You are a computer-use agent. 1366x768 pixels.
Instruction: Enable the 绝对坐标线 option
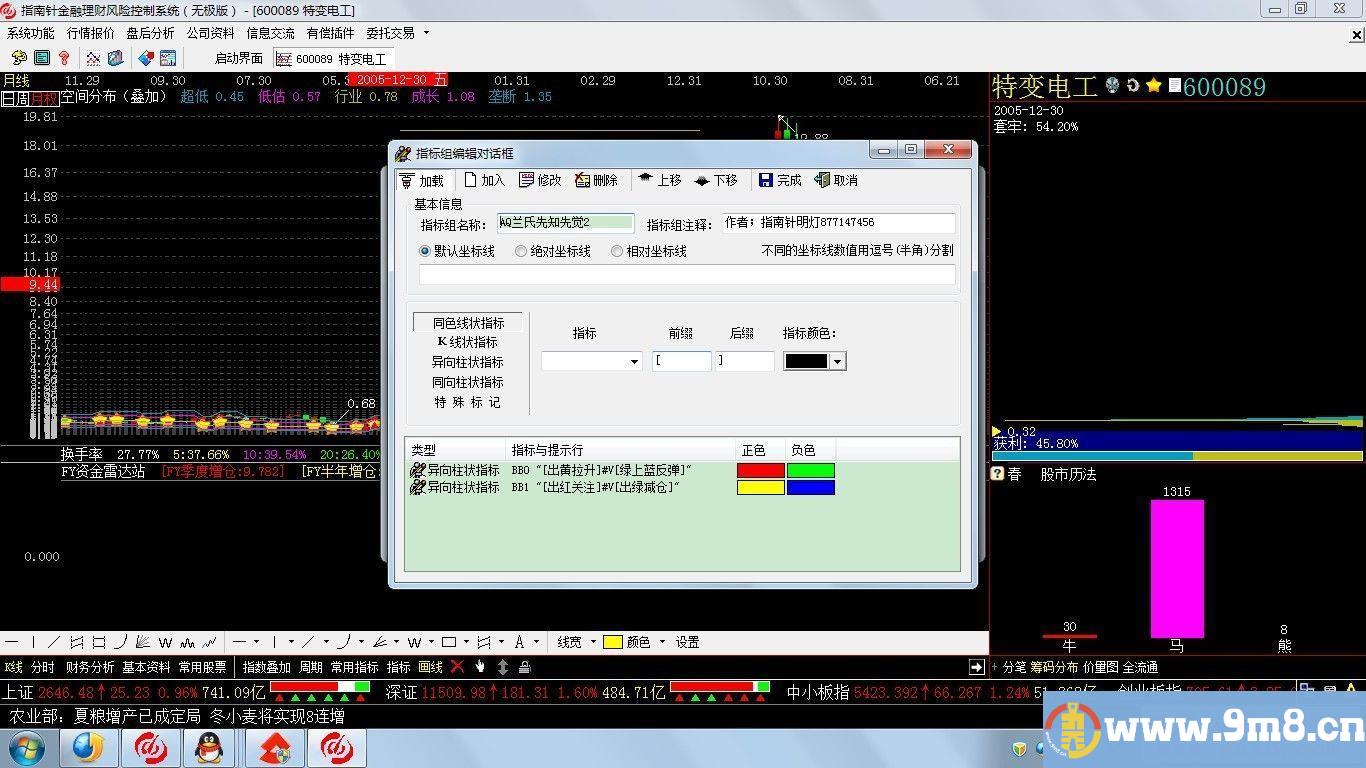pos(520,251)
